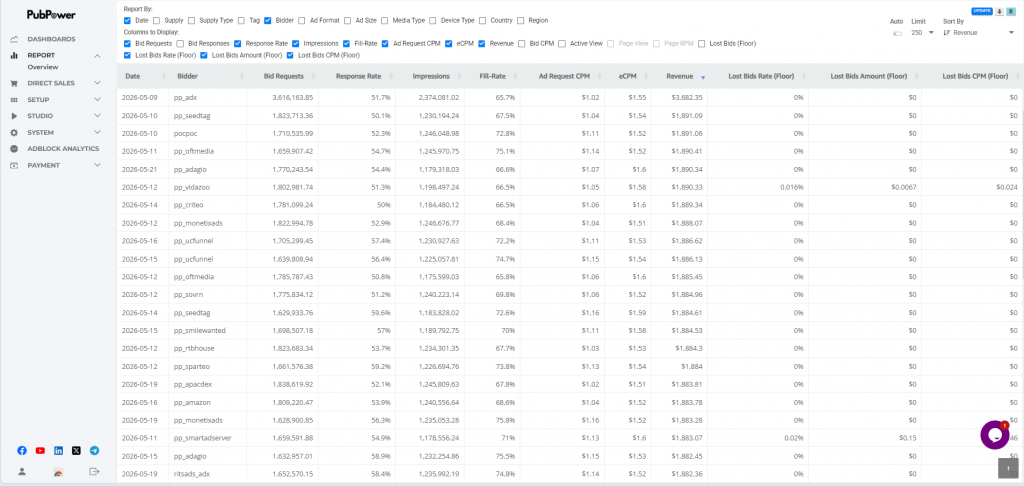Disable the eCPM column checkbox
The height and width of the screenshot is (486, 1024).
click(449, 44)
